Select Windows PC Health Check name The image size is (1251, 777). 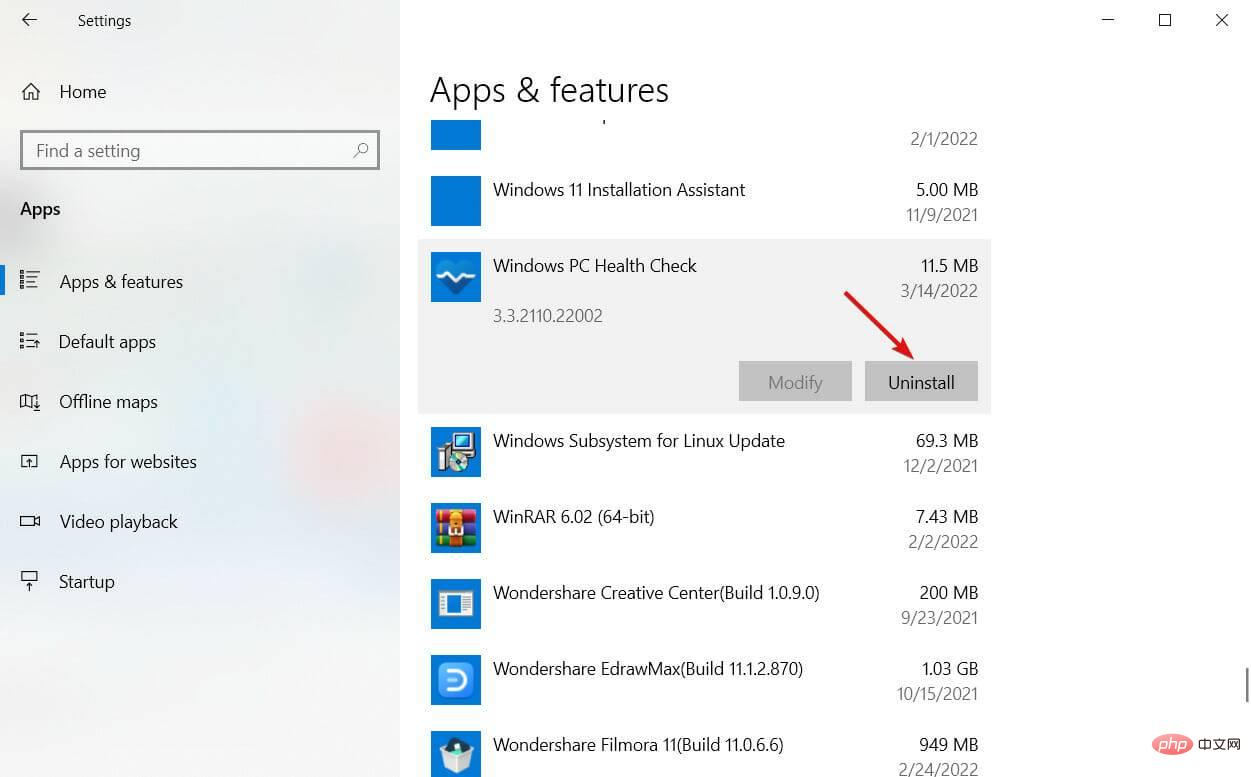tap(595, 266)
